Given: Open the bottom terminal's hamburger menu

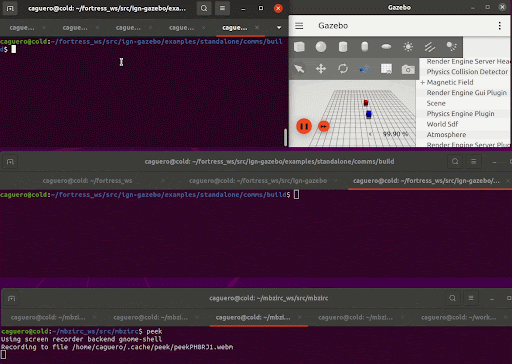Looking at the screenshot, I should 471,298.
